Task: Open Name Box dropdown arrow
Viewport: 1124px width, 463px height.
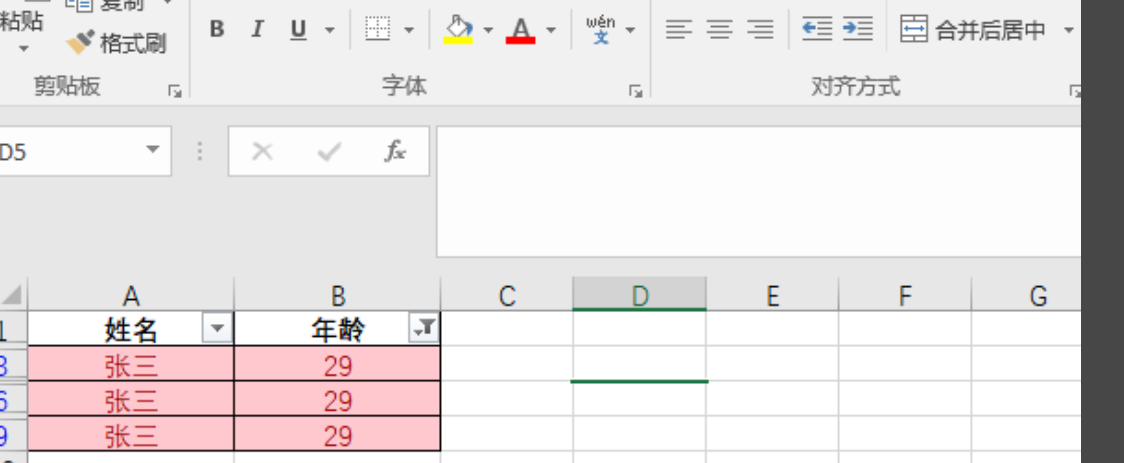Action: point(153,151)
